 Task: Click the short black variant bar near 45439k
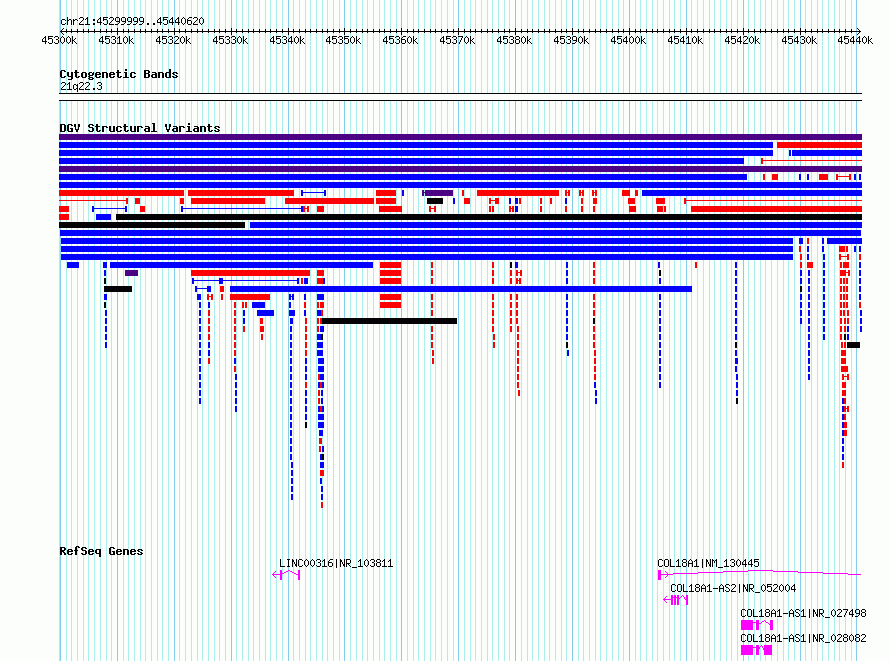click(853, 345)
